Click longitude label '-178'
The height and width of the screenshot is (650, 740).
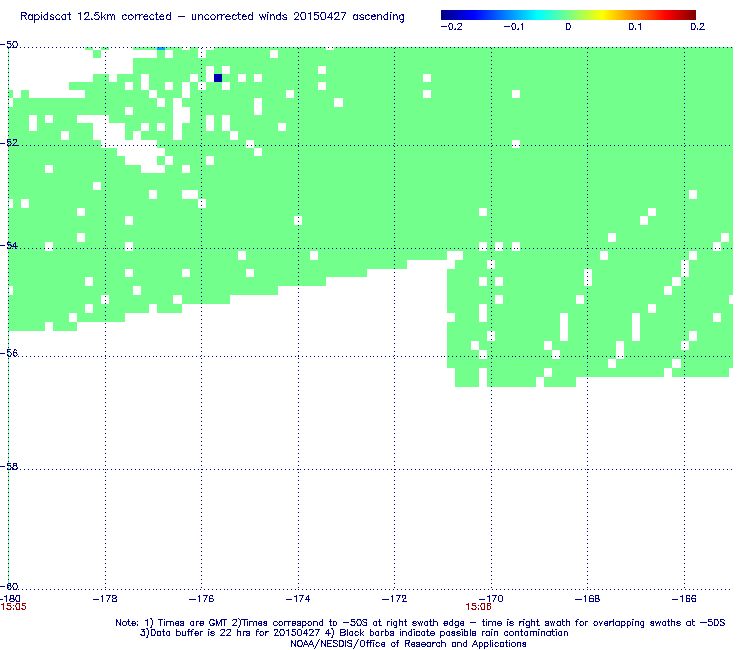click(105, 599)
